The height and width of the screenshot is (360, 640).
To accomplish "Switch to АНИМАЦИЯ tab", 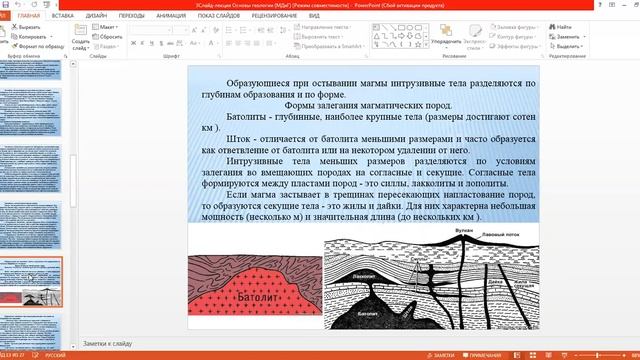I will tap(171, 16).
